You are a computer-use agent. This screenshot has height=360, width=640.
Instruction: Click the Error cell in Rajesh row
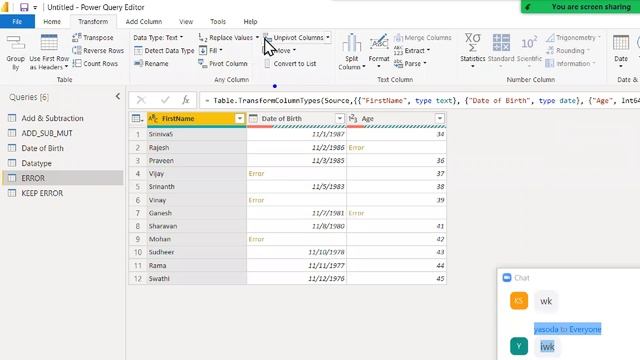pos(396,147)
